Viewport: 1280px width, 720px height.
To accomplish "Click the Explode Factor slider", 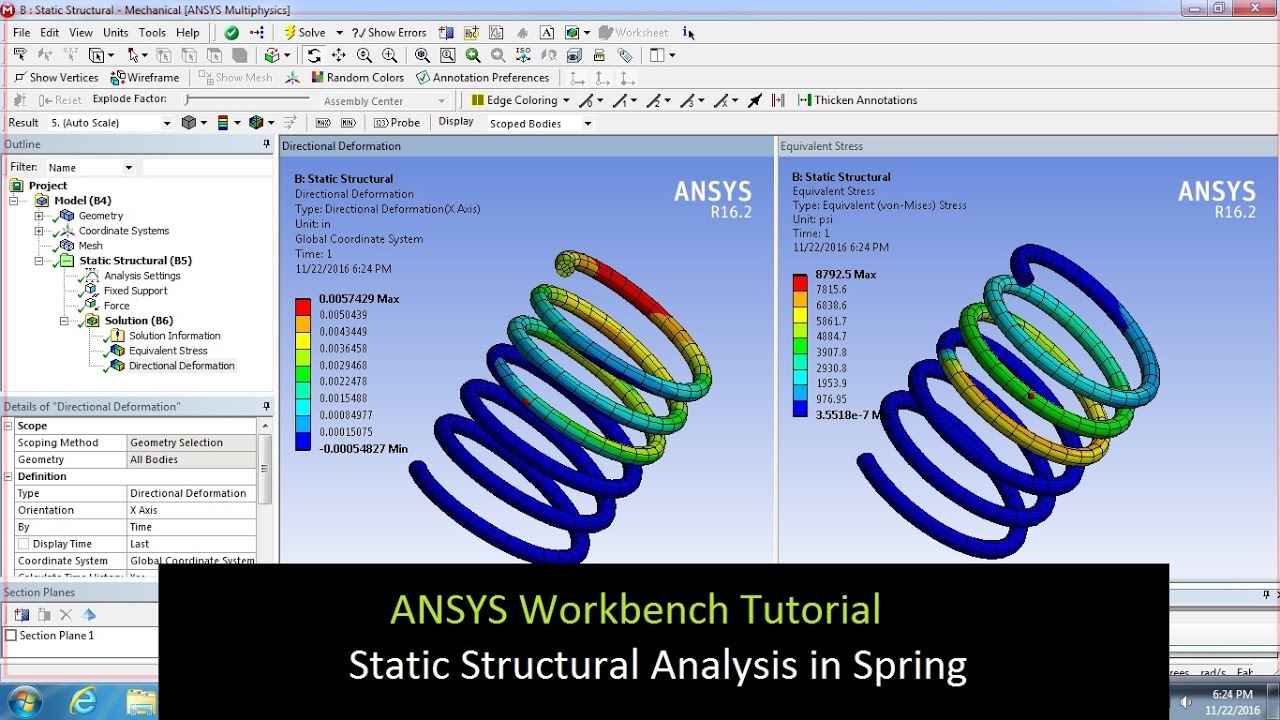I will click(248, 99).
